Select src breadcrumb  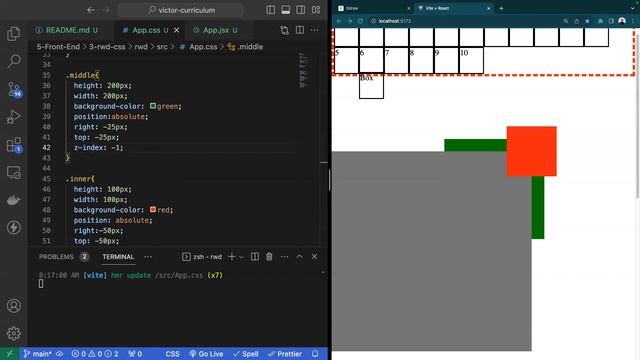click(162, 47)
